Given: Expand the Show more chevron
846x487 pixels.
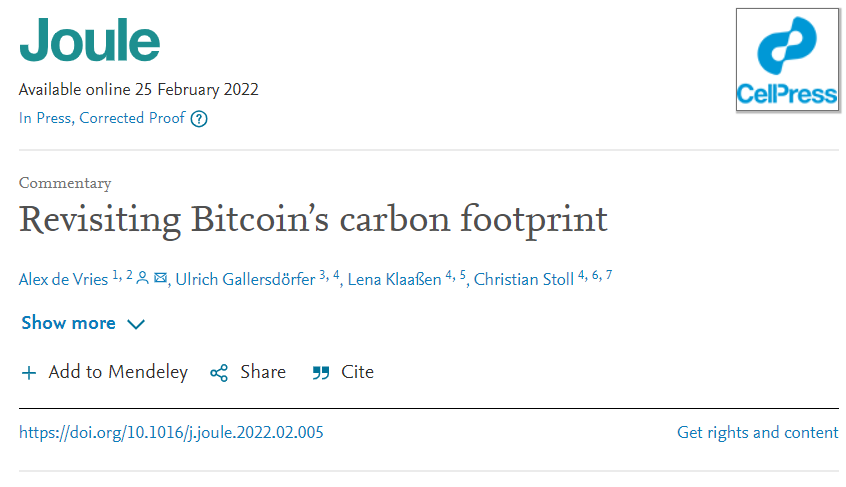Looking at the screenshot, I should click(137, 324).
